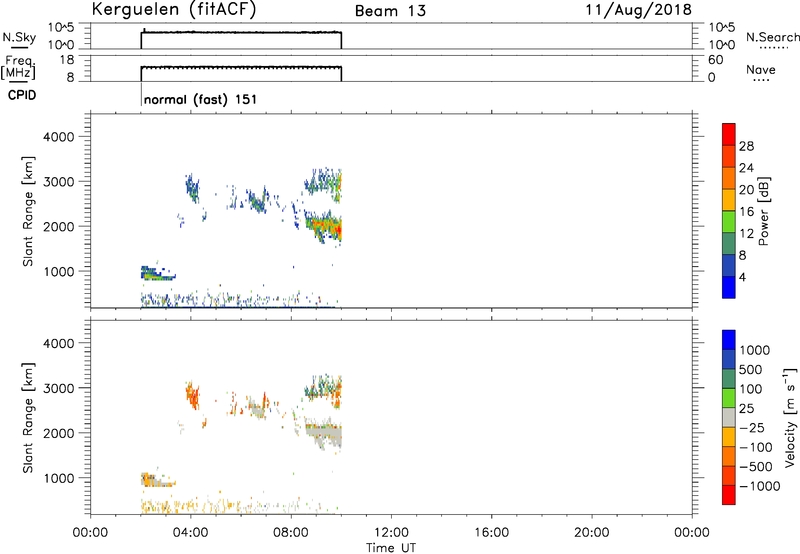Click the '500' label on Velocity colorbar

750,369
